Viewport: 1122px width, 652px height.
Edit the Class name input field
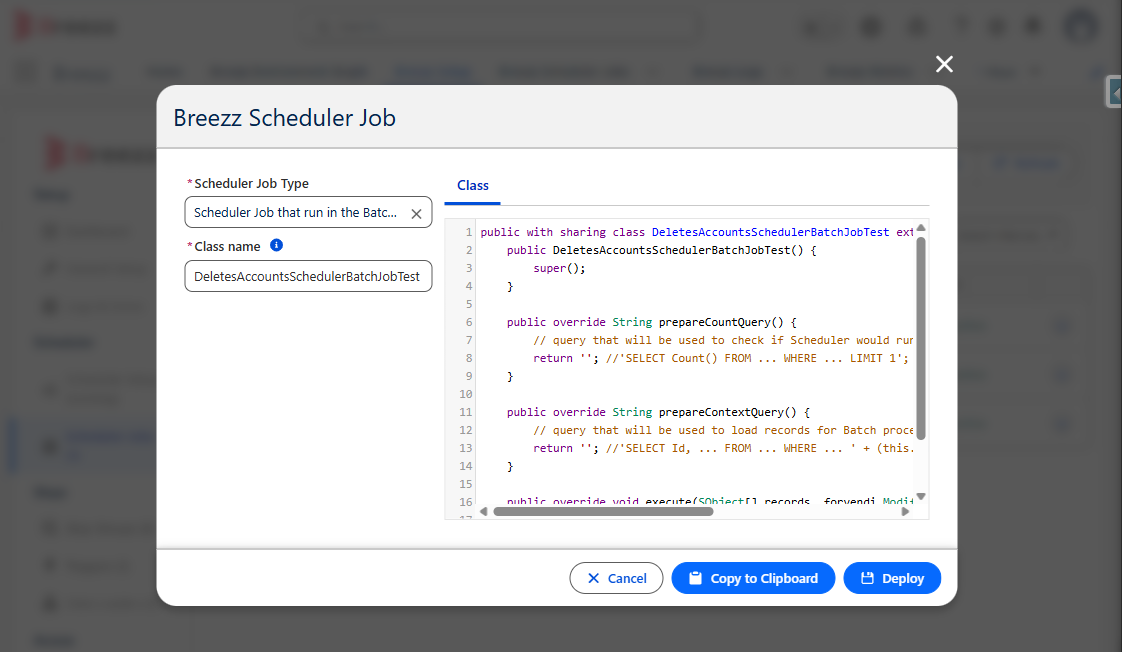pyautogui.click(x=308, y=276)
